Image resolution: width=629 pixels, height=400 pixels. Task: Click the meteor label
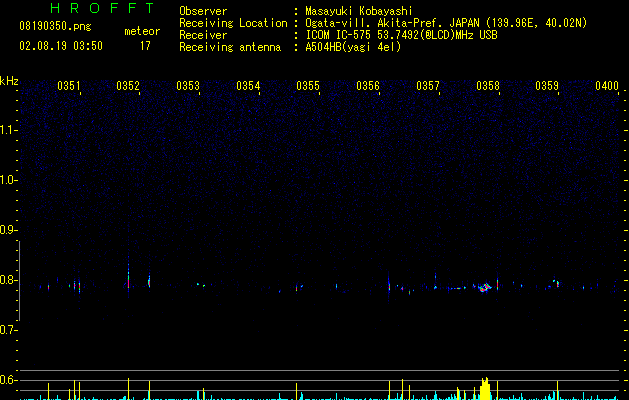click(142, 31)
